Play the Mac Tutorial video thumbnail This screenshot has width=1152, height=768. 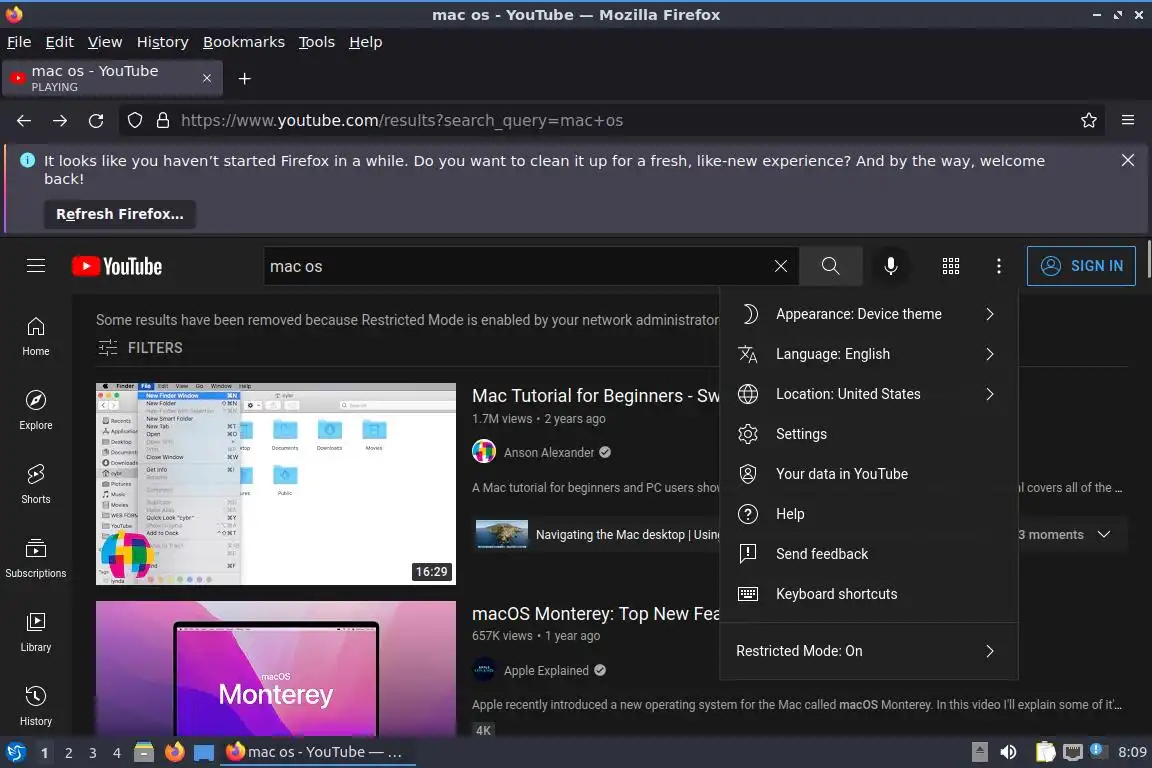(x=276, y=484)
